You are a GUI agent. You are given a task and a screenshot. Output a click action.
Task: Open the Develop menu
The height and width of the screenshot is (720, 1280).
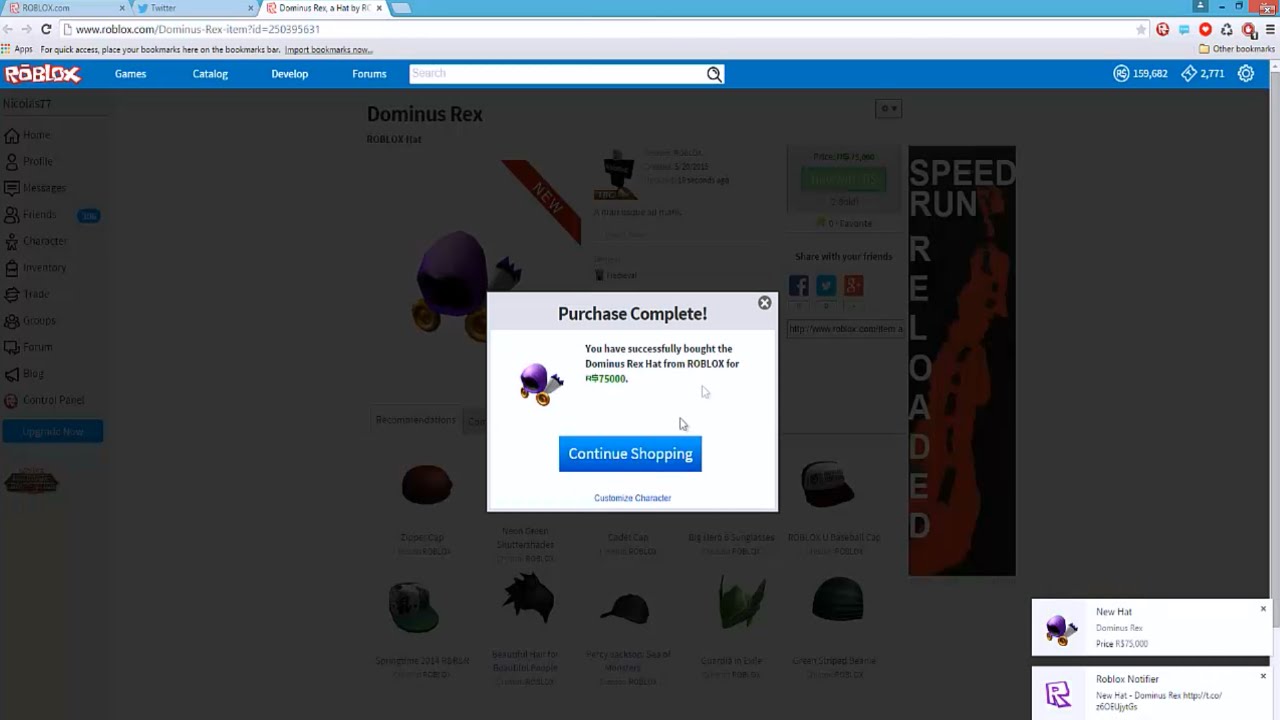coord(289,74)
